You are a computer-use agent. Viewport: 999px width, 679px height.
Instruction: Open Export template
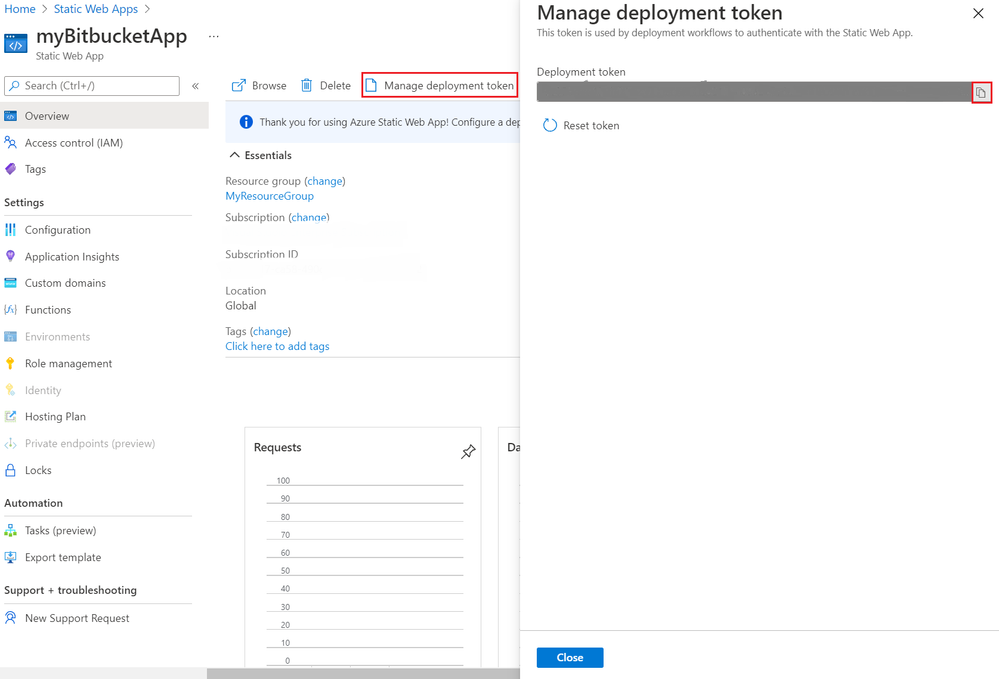62,557
